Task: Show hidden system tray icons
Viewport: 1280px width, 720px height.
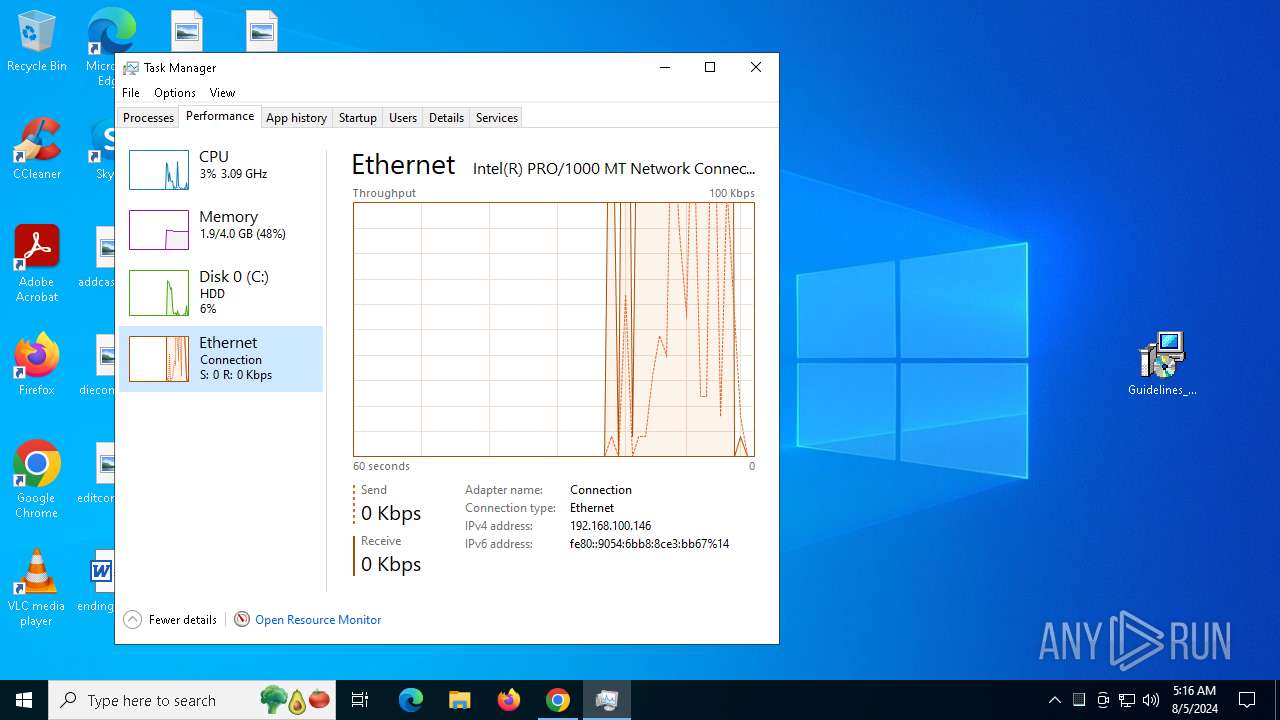Action: pos(1055,700)
